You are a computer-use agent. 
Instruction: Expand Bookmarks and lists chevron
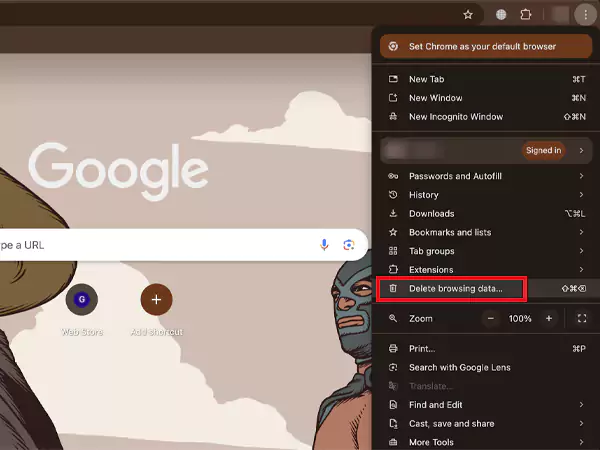(x=581, y=232)
